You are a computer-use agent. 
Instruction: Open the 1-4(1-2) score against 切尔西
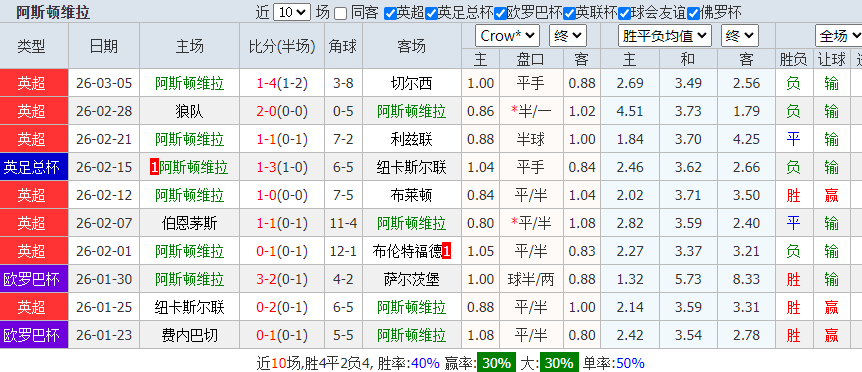tap(282, 84)
